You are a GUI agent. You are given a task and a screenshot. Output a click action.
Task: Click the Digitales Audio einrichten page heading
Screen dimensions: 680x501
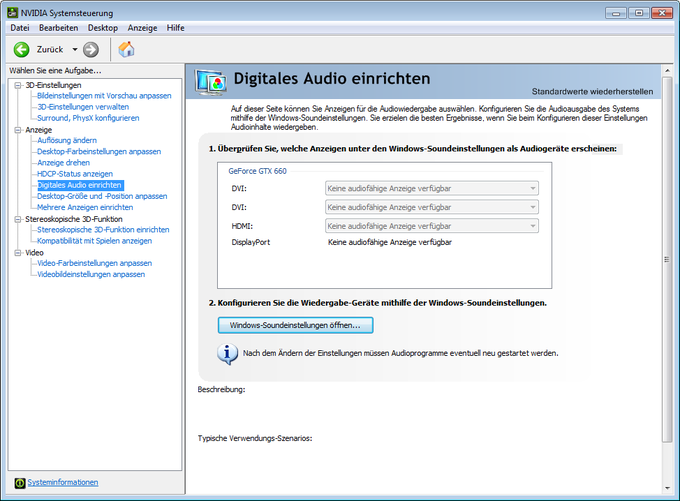332,79
